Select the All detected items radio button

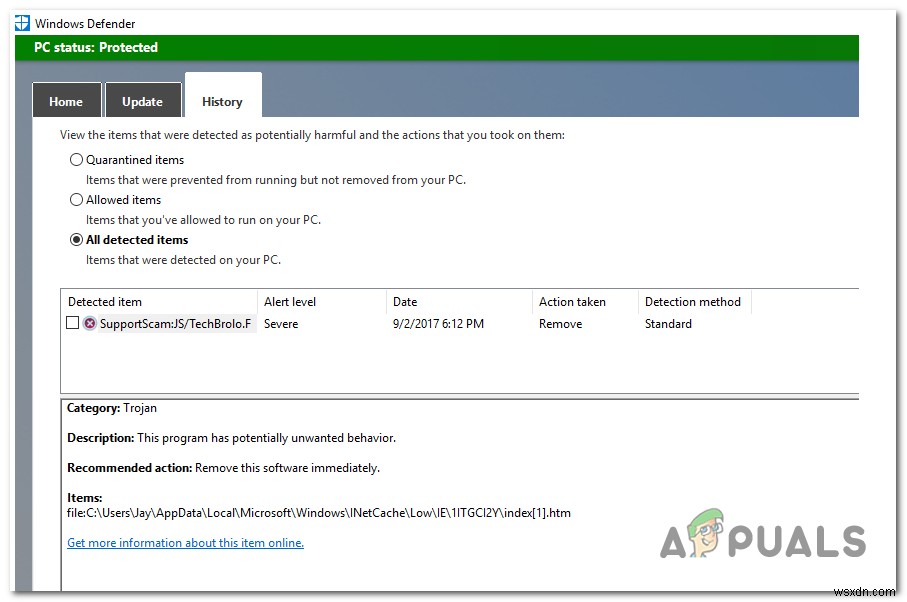(x=76, y=239)
